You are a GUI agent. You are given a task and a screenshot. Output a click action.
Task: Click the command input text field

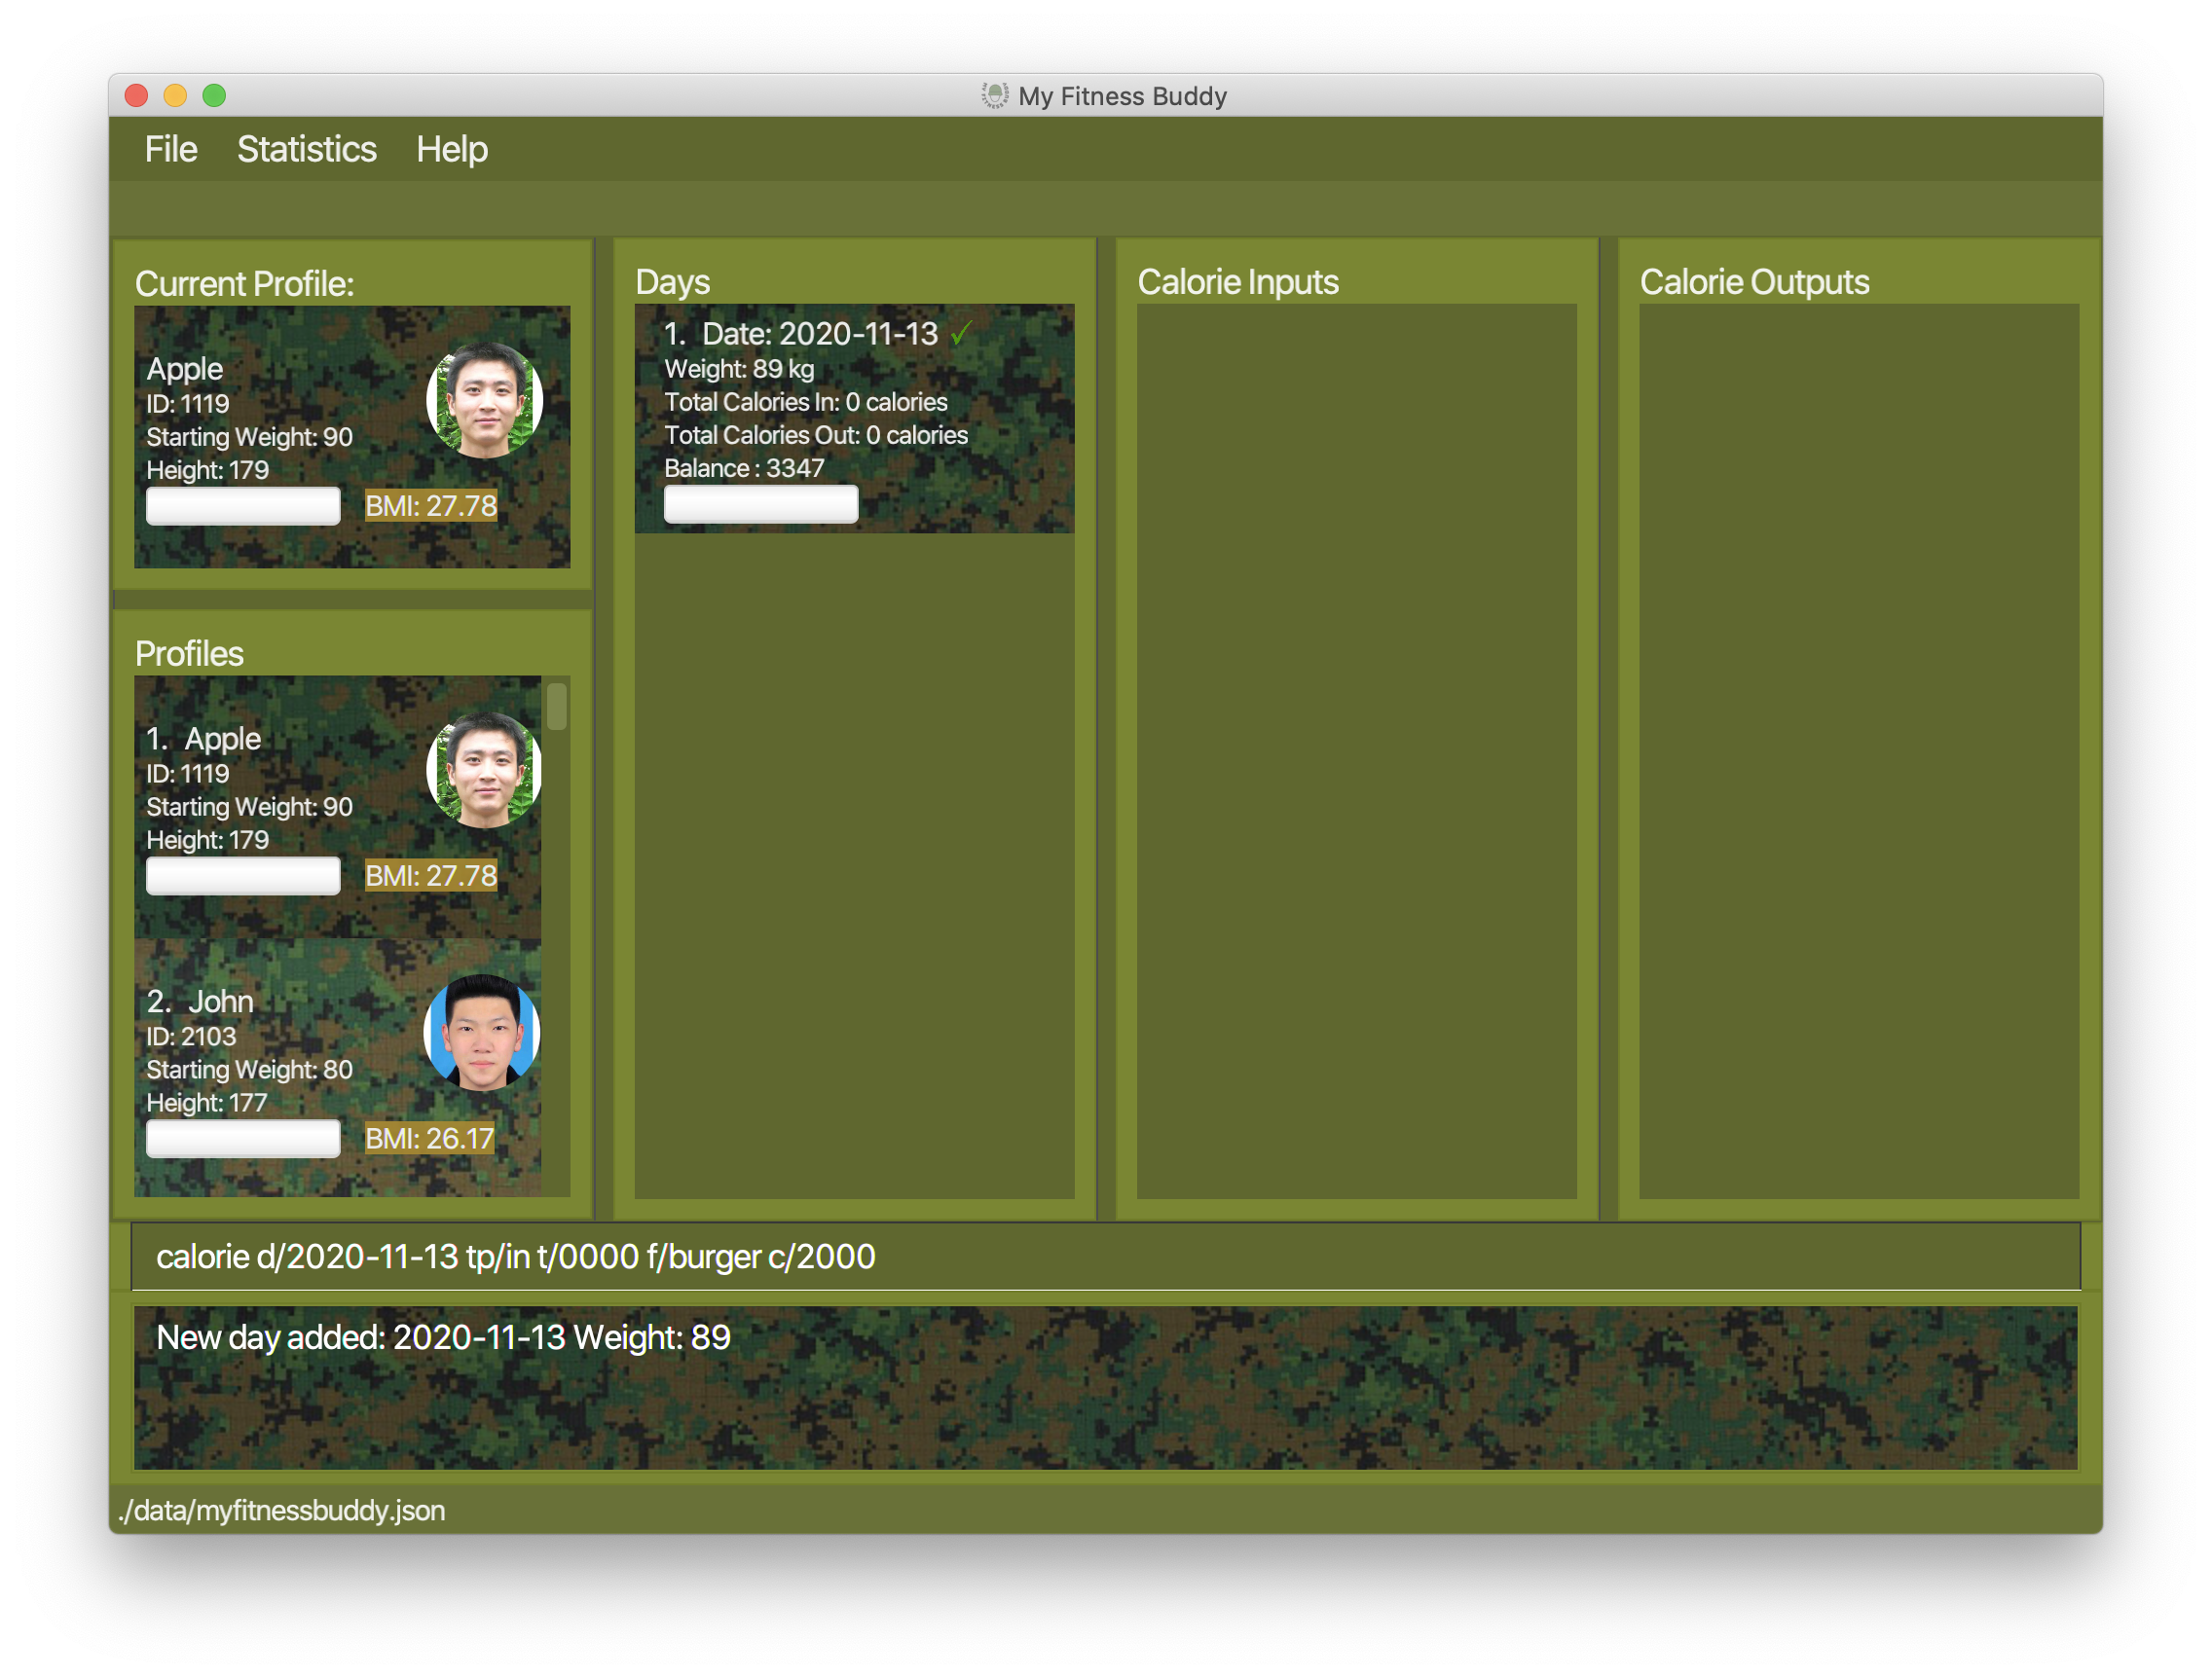click(1104, 1256)
